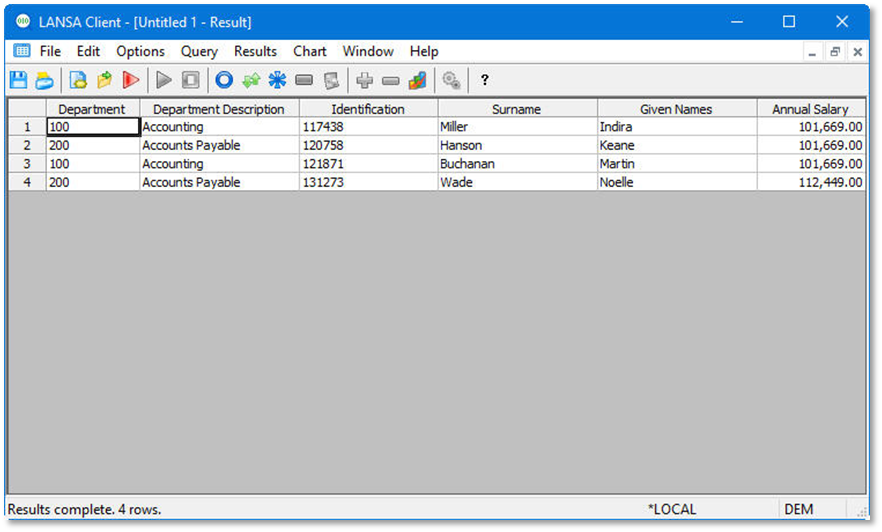The height and width of the screenshot is (532, 882).
Task: Open the Results menu
Action: coord(255,51)
